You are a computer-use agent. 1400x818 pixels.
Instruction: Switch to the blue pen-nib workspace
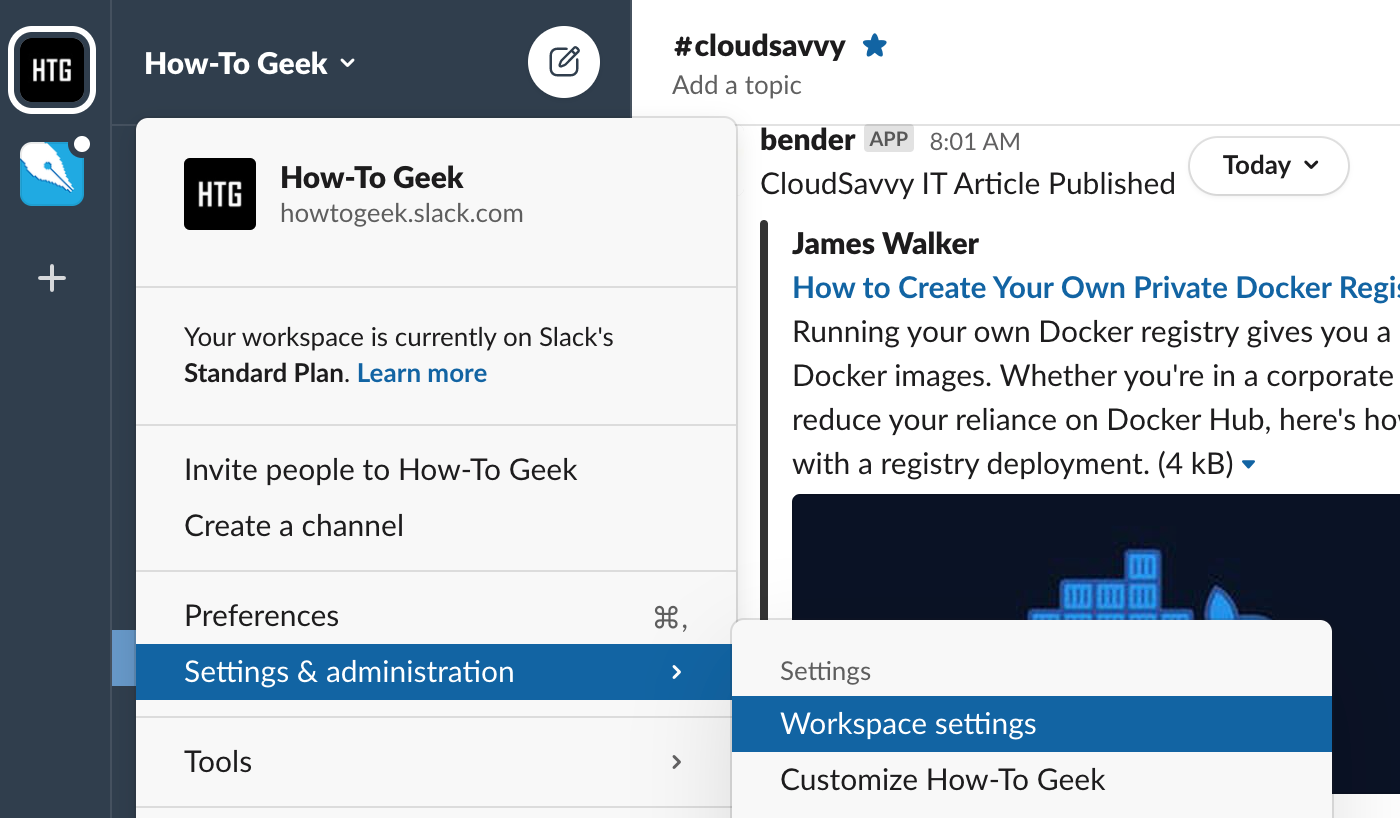(52, 174)
